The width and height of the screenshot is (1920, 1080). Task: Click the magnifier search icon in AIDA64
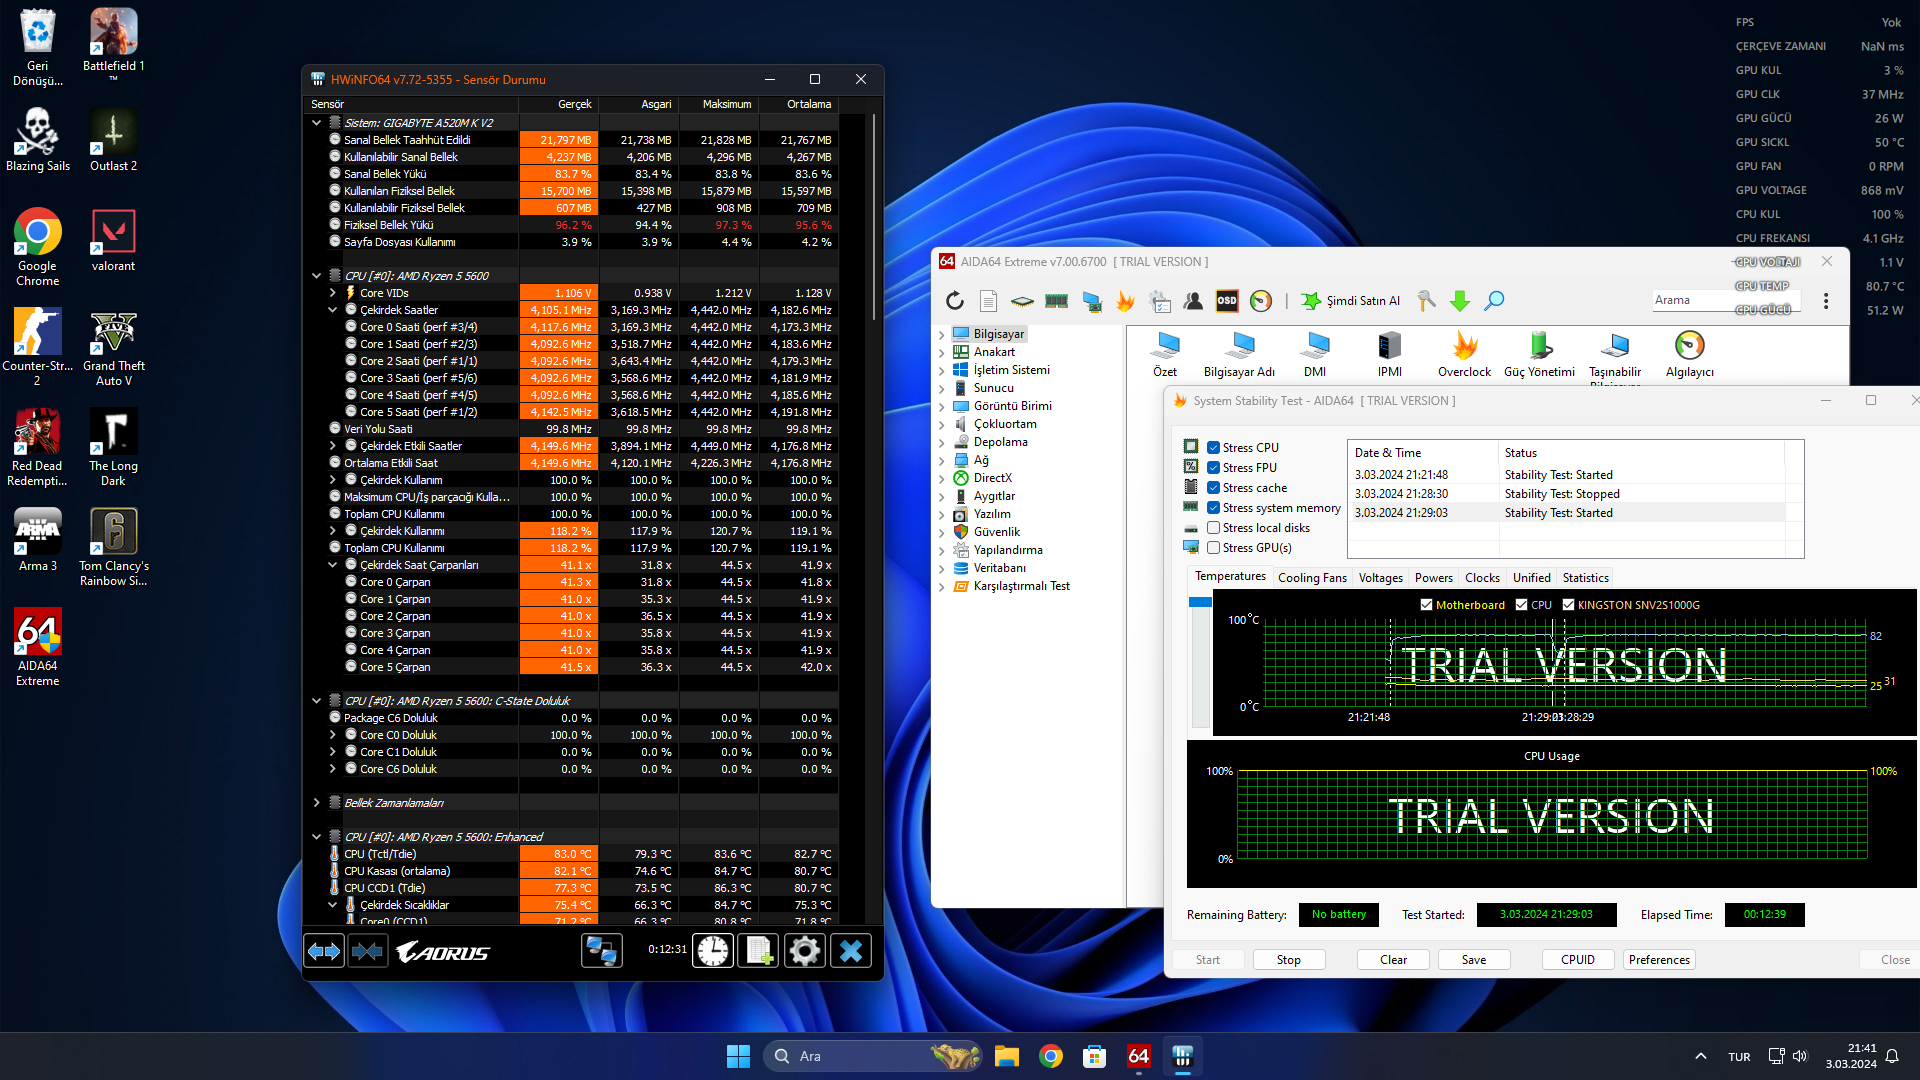[x=1494, y=301]
